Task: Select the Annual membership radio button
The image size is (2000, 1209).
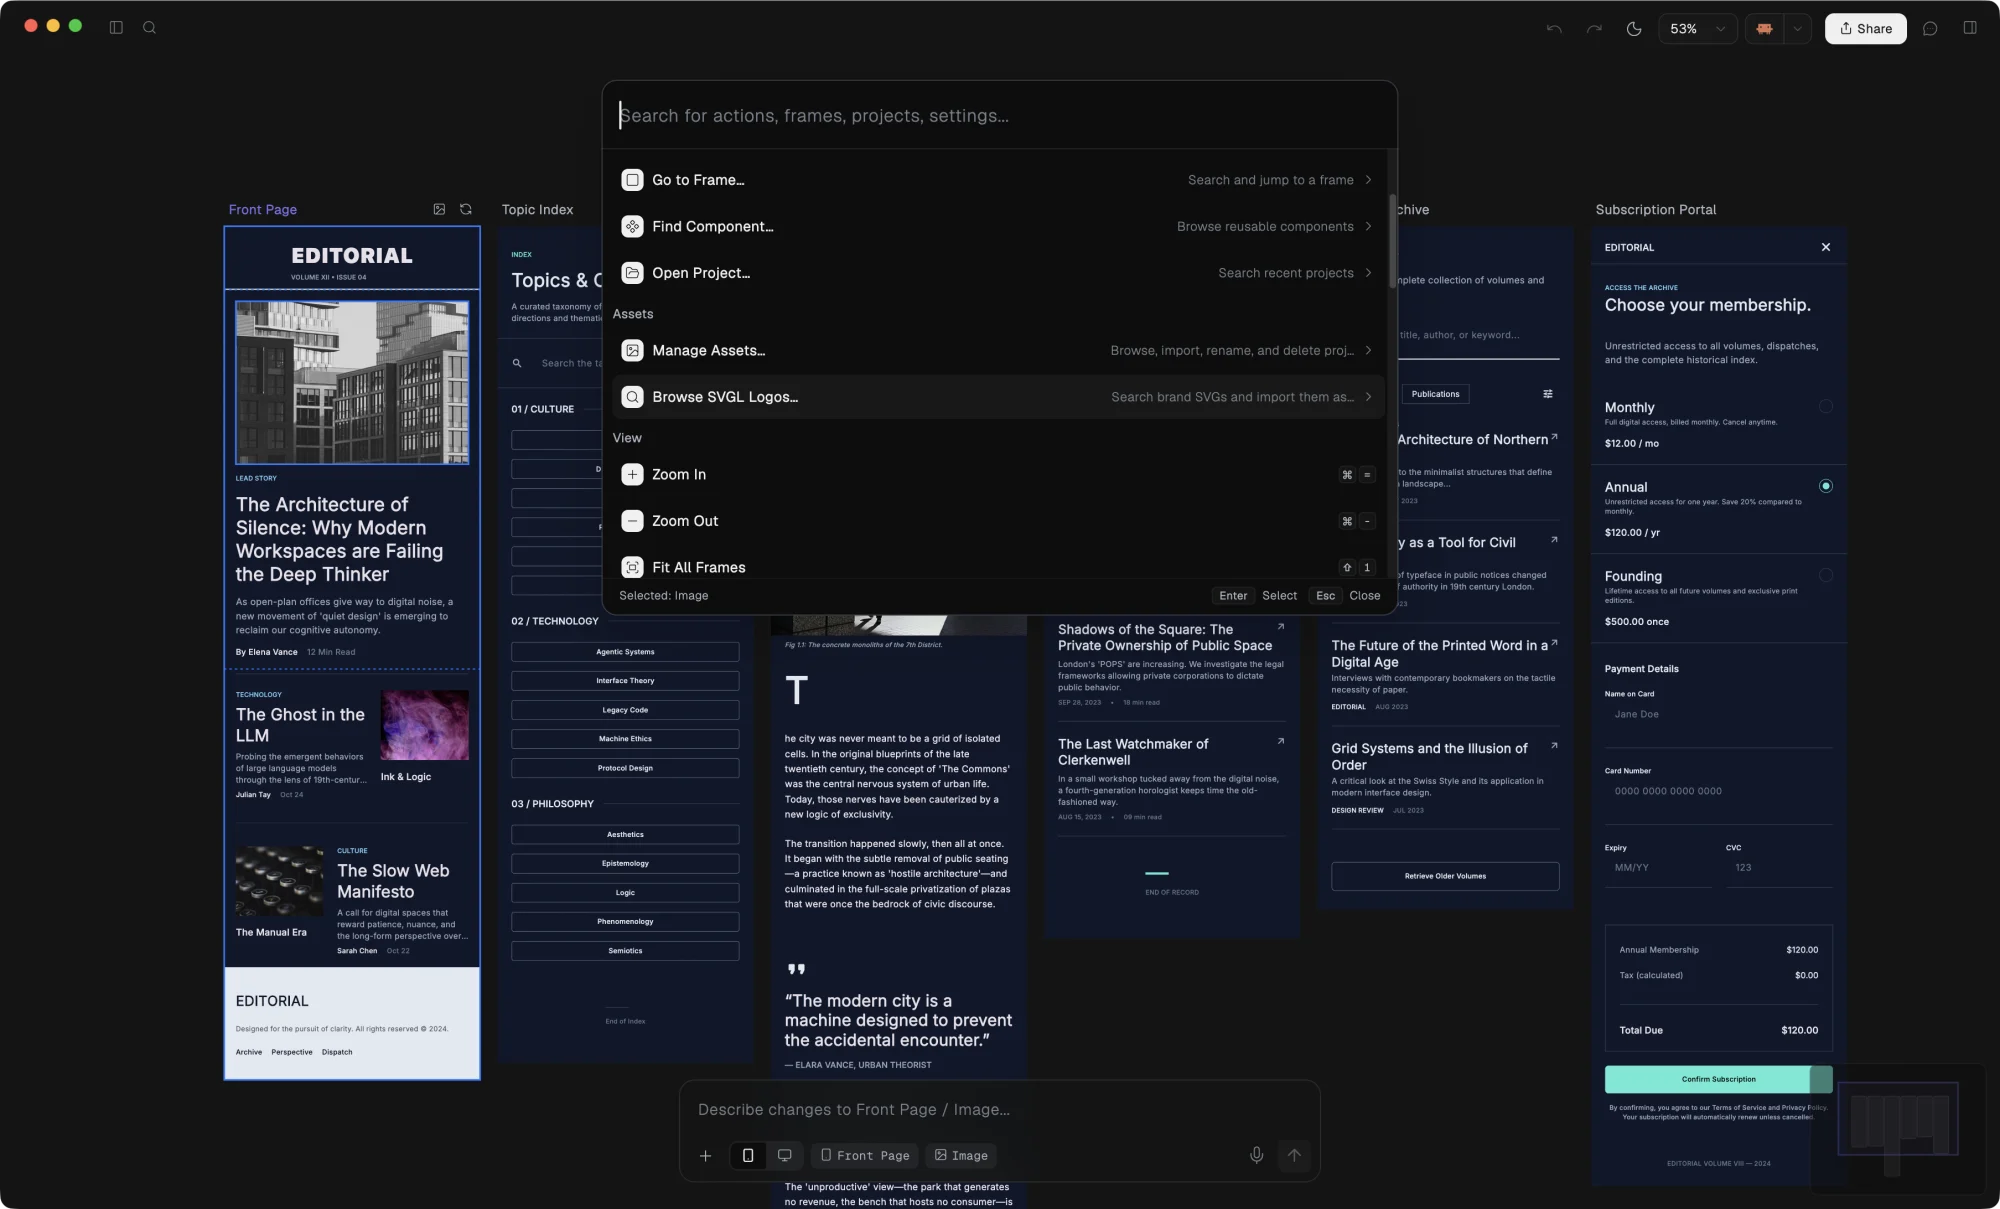Action: (1826, 486)
